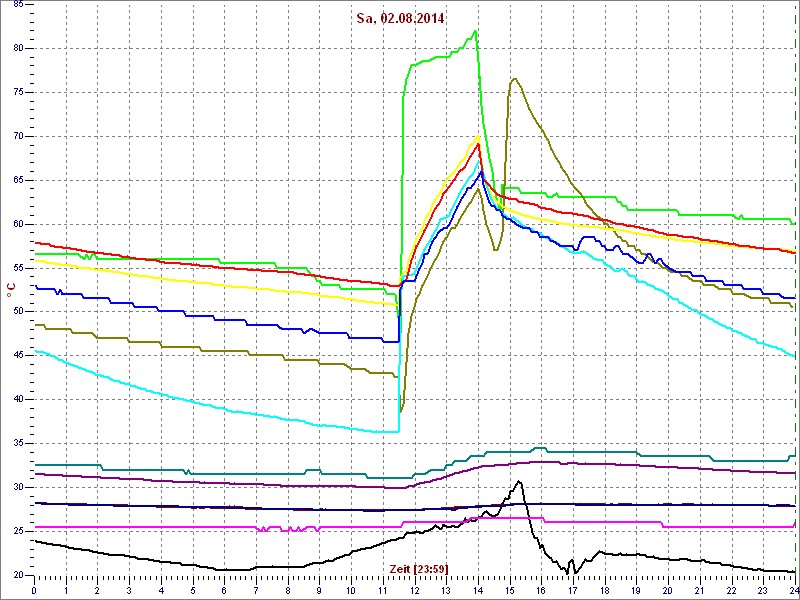The width and height of the screenshot is (800, 600).
Task: Click the olive curve's peak near 76°C
Action: tap(514, 79)
